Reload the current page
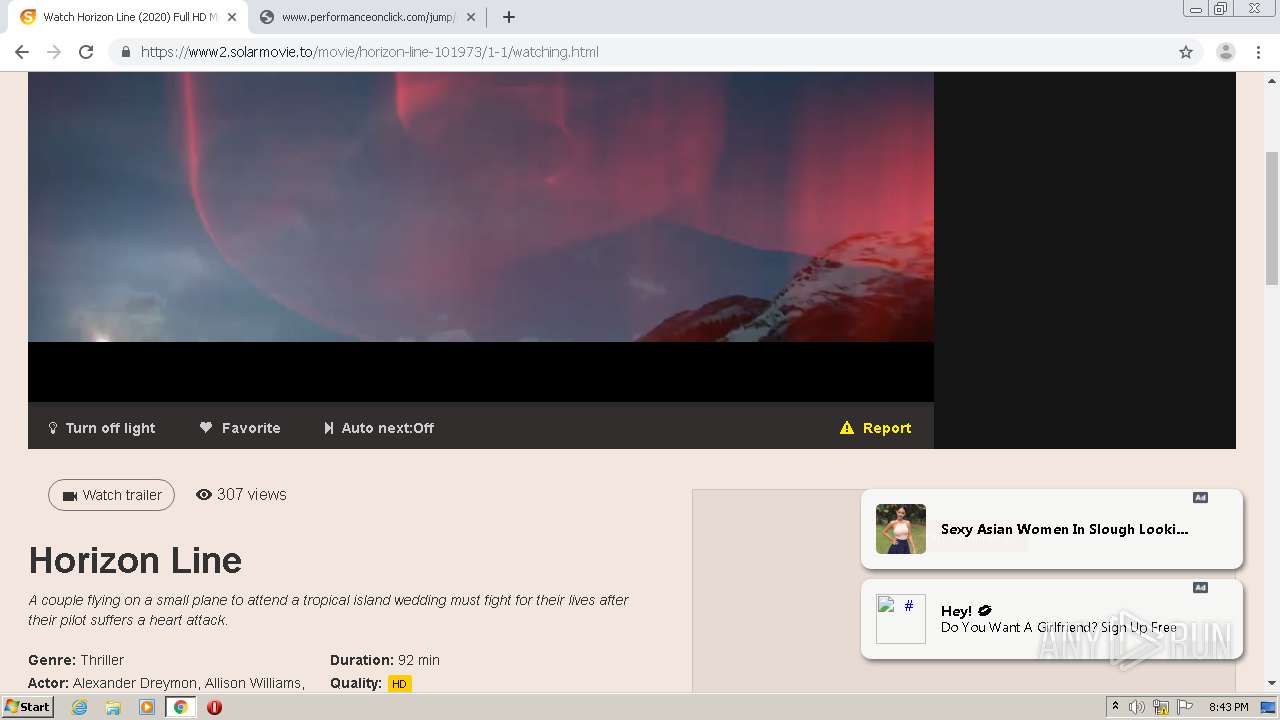1280x720 pixels. pyautogui.click(x=86, y=52)
